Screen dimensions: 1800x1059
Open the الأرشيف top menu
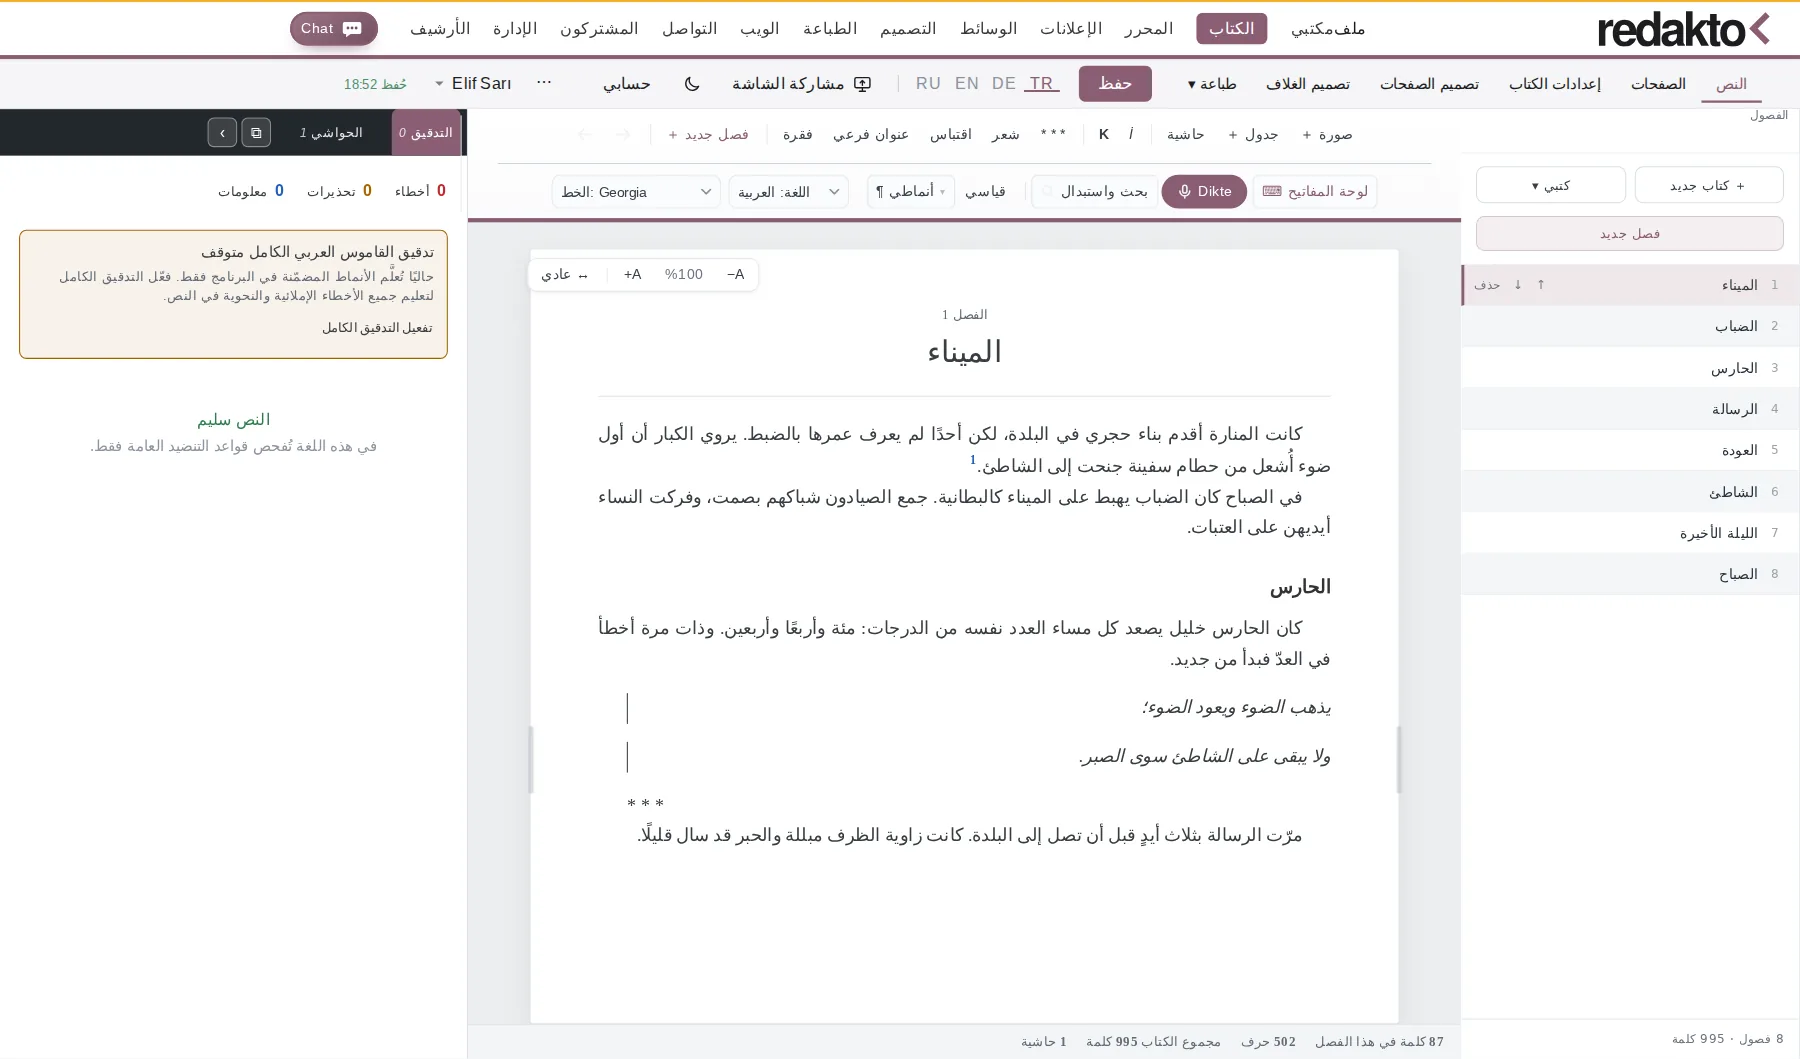coord(440,29)
